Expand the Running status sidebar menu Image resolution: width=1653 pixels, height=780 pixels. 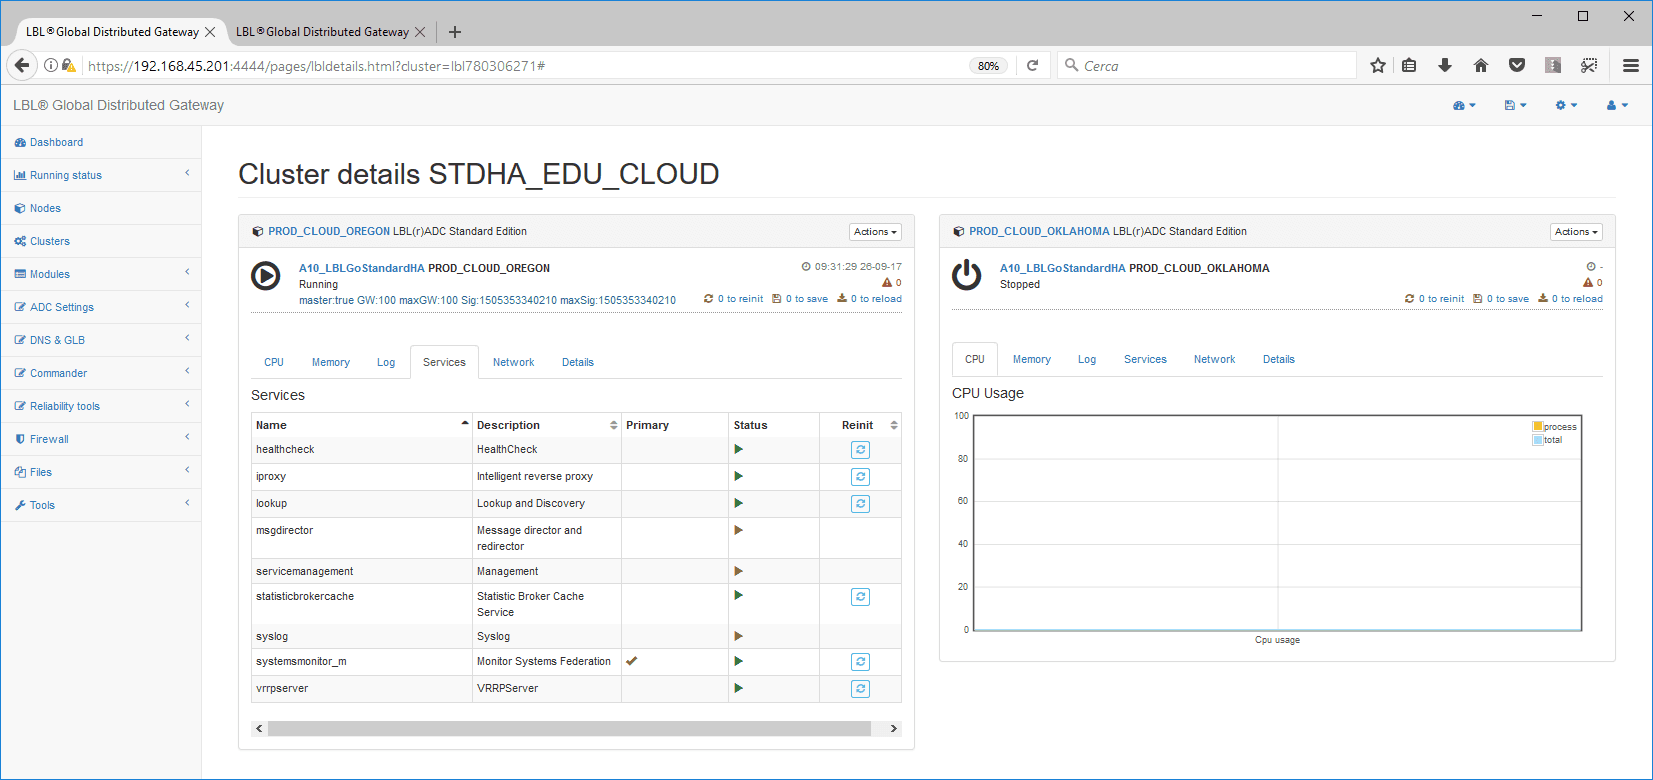pyautogui.click(x=100, y=175)
